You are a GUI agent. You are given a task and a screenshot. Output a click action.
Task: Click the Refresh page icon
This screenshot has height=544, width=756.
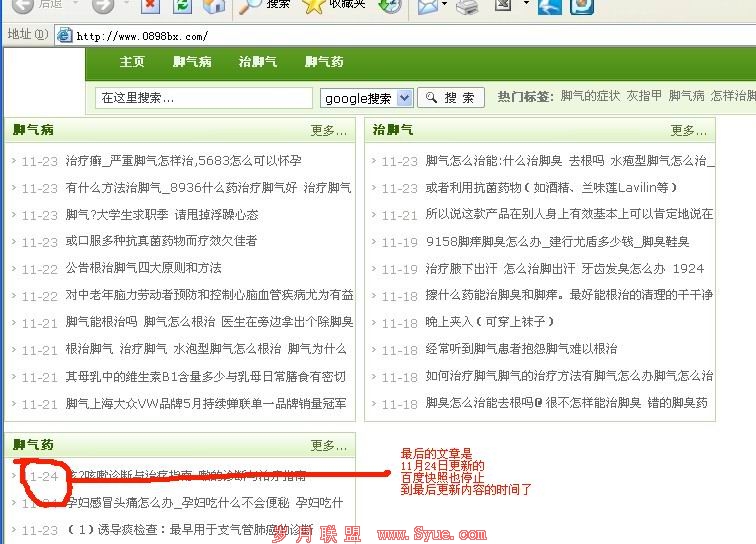click(182, 5)
